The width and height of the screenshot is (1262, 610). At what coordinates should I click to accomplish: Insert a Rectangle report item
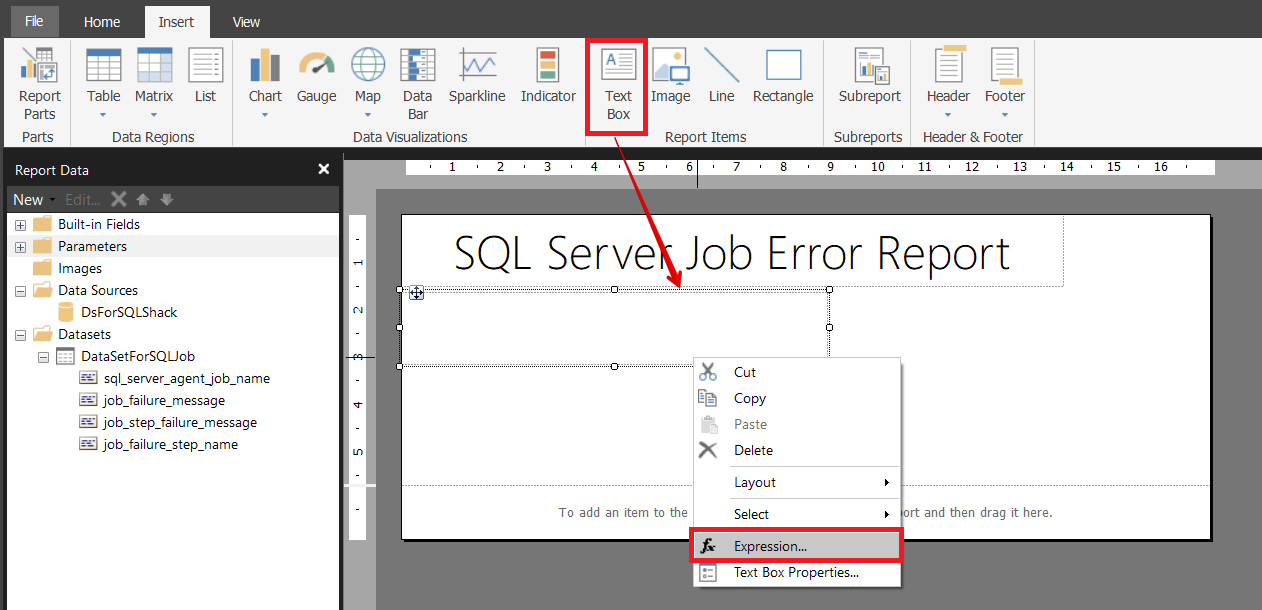click(x=783, y=76)
